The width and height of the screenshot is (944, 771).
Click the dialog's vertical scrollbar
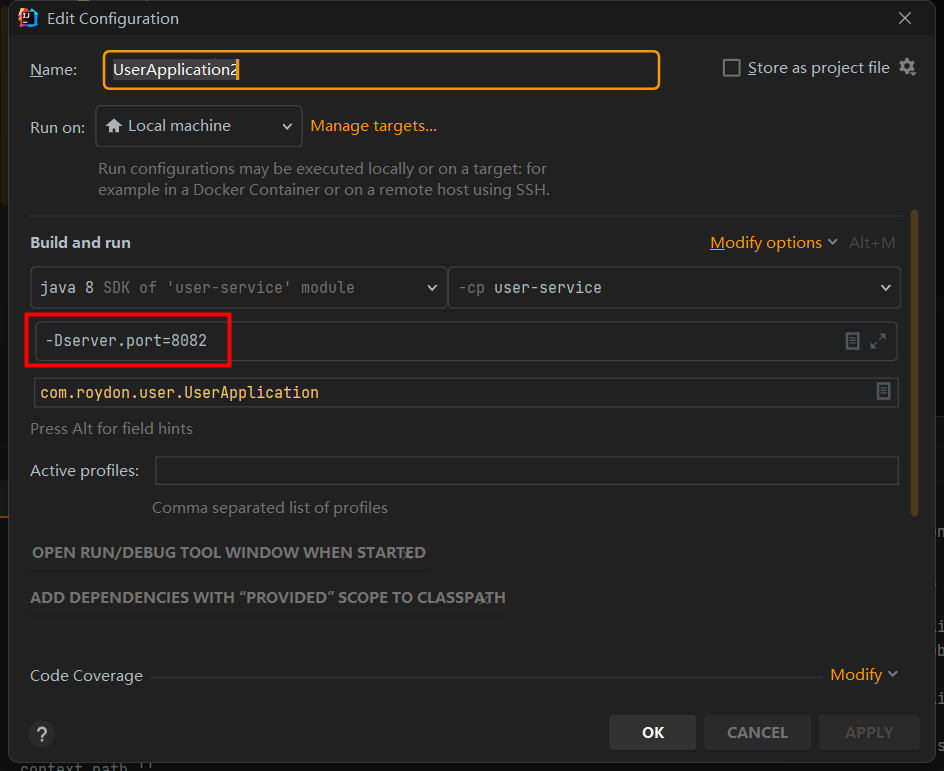click(914, 360)
